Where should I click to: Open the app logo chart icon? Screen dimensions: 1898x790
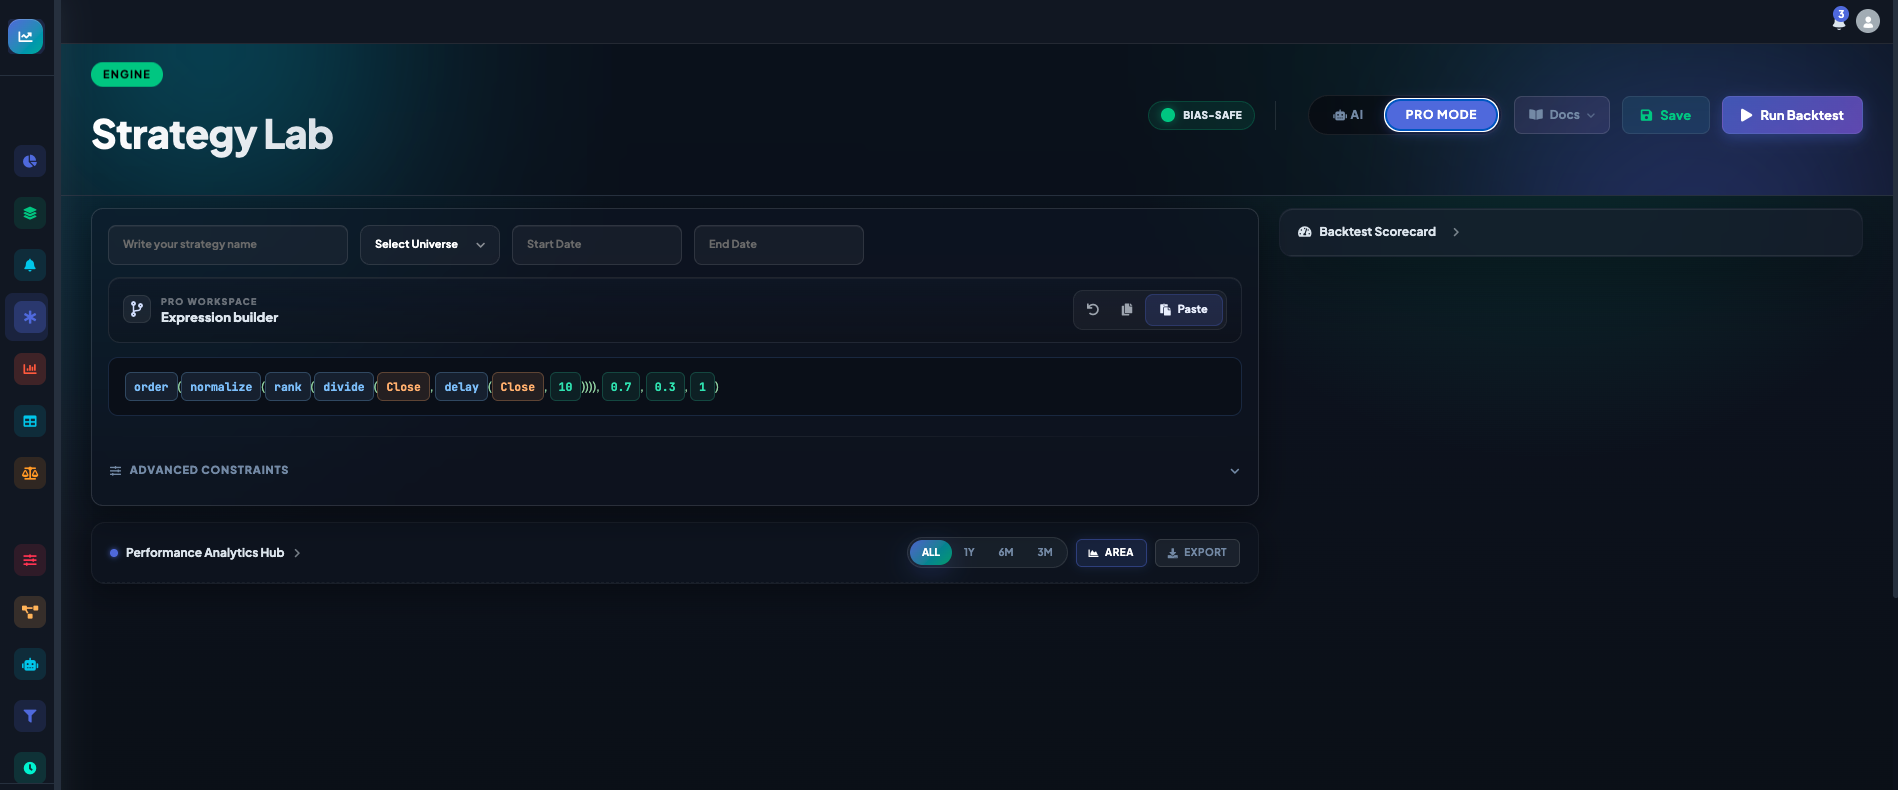(26, 36)
